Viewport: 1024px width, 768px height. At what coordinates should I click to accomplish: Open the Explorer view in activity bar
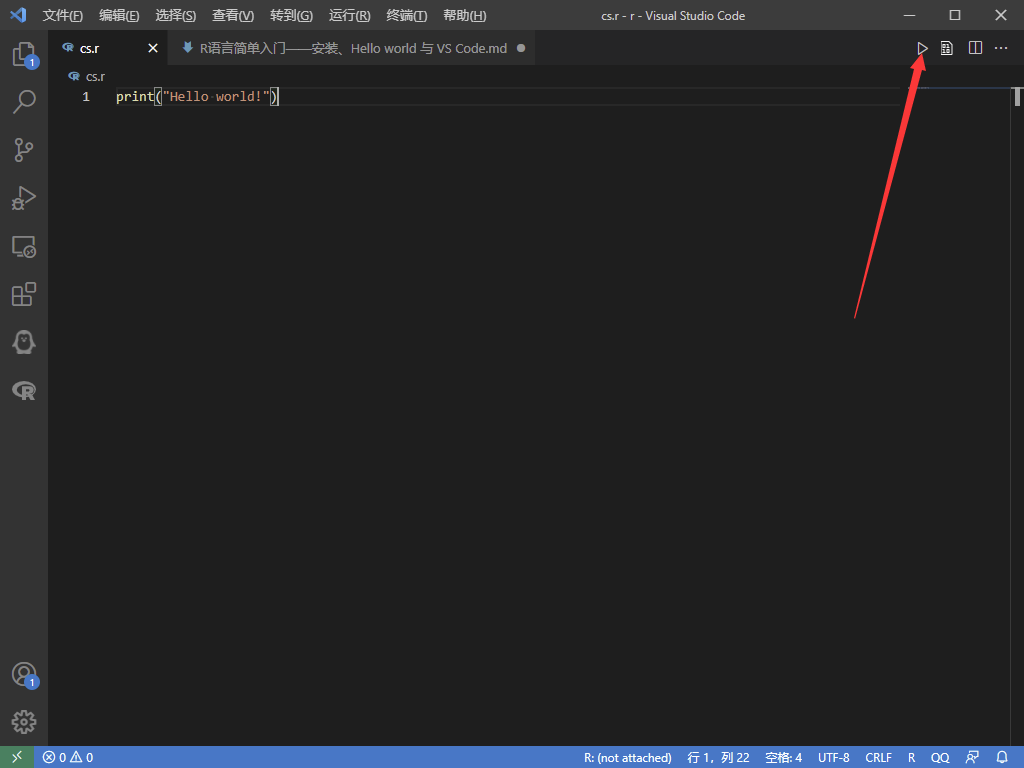(x=23, y=54)
